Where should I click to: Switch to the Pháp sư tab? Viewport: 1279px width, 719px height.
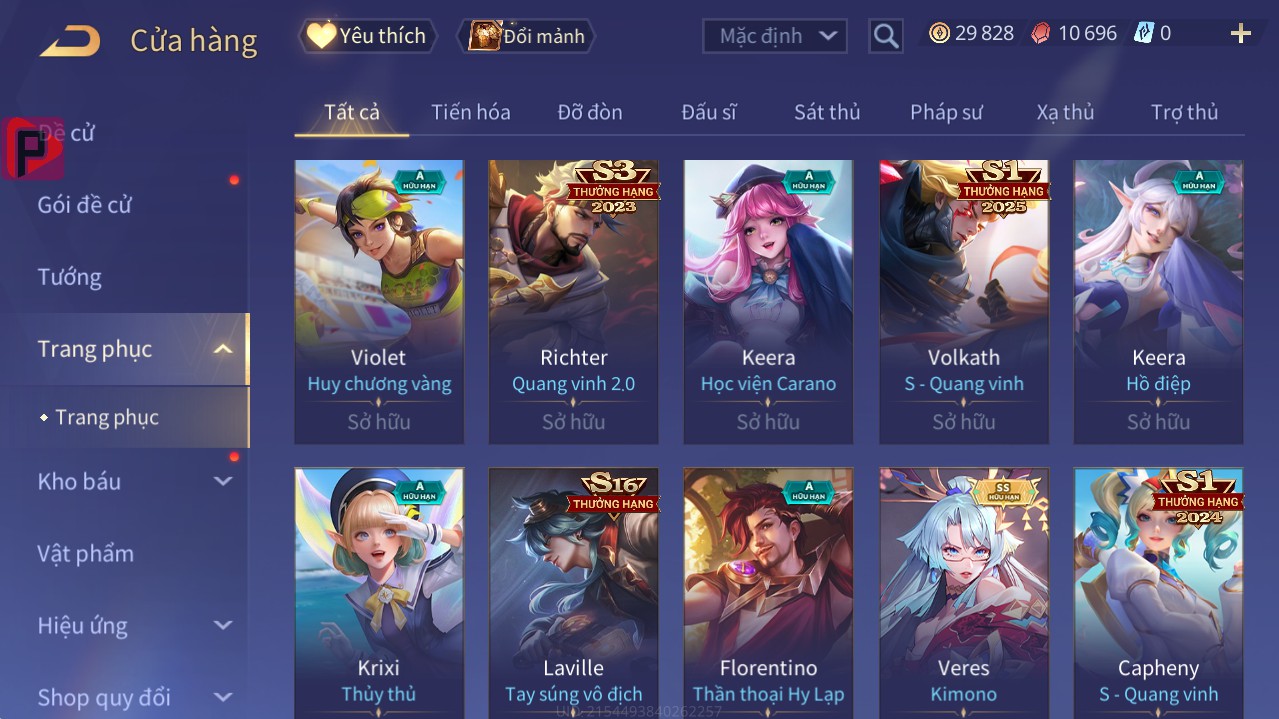pos(946,112)
